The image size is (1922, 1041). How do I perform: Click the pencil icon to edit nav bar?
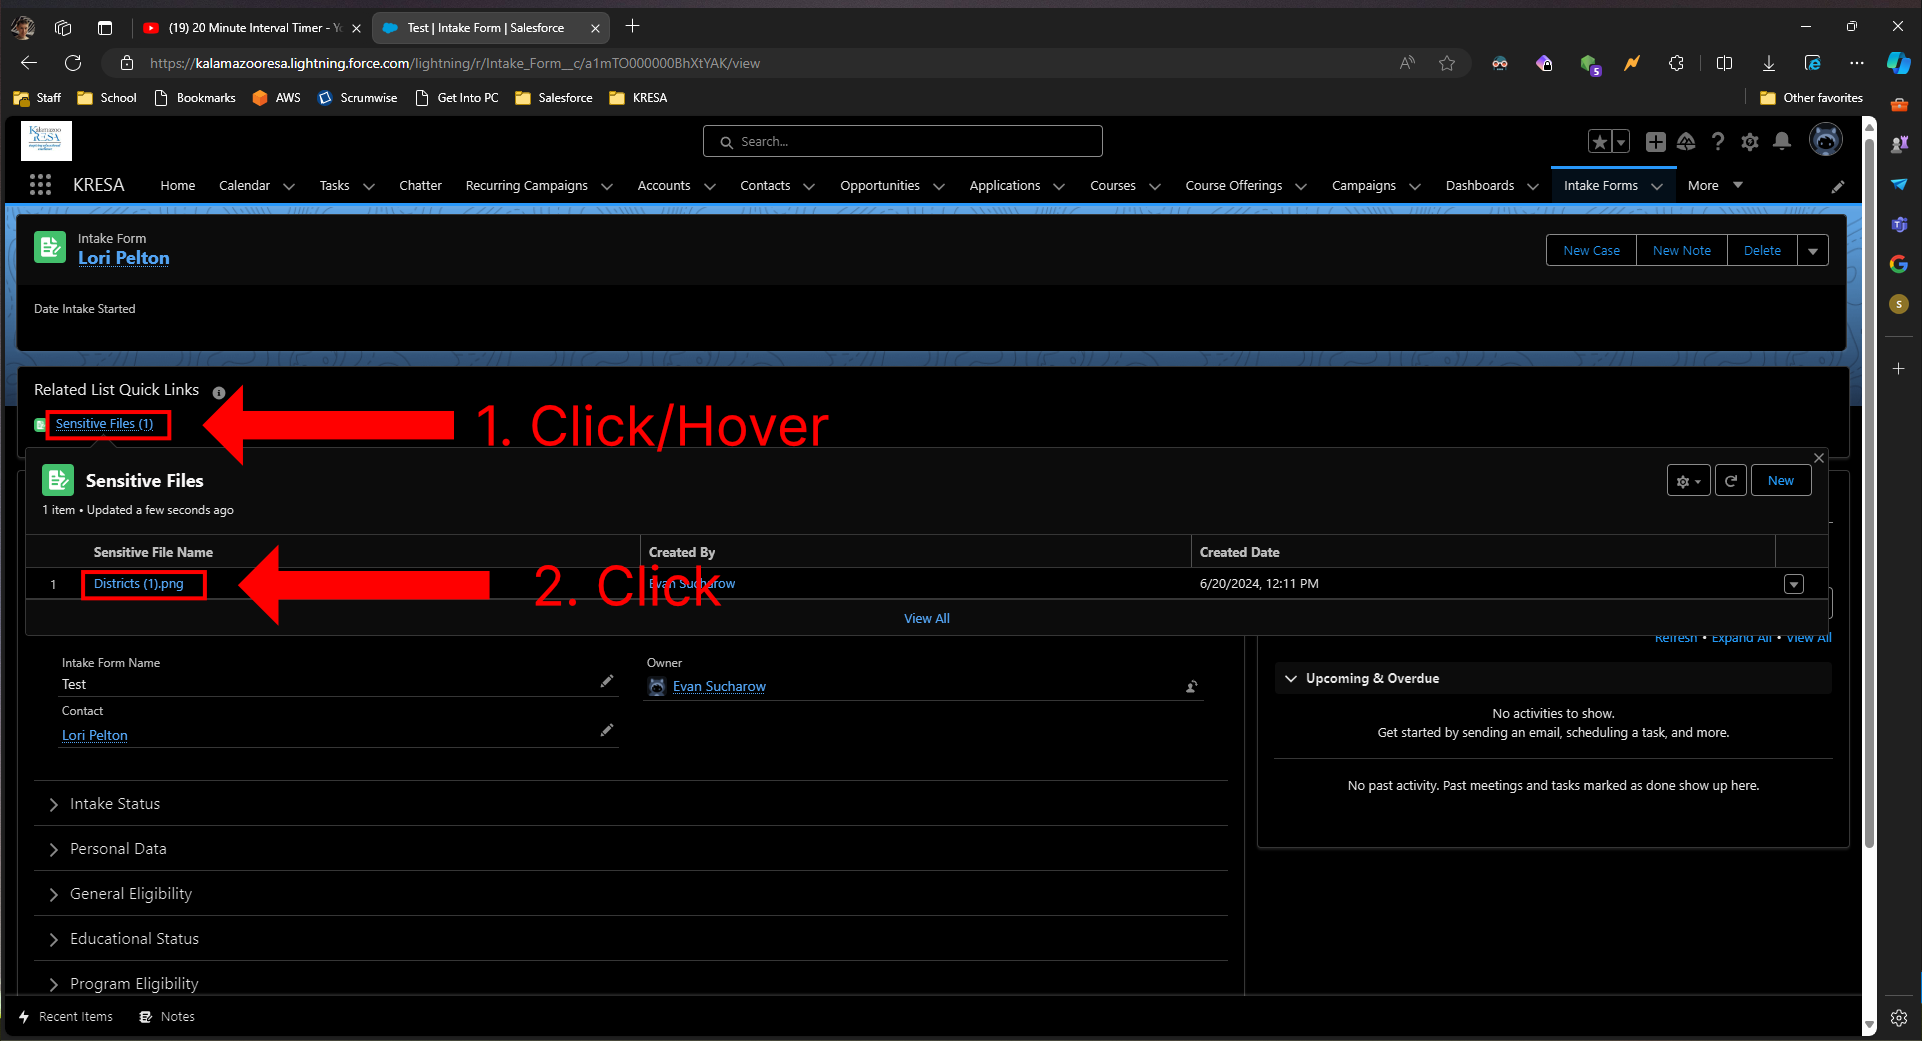(1838, 186)
